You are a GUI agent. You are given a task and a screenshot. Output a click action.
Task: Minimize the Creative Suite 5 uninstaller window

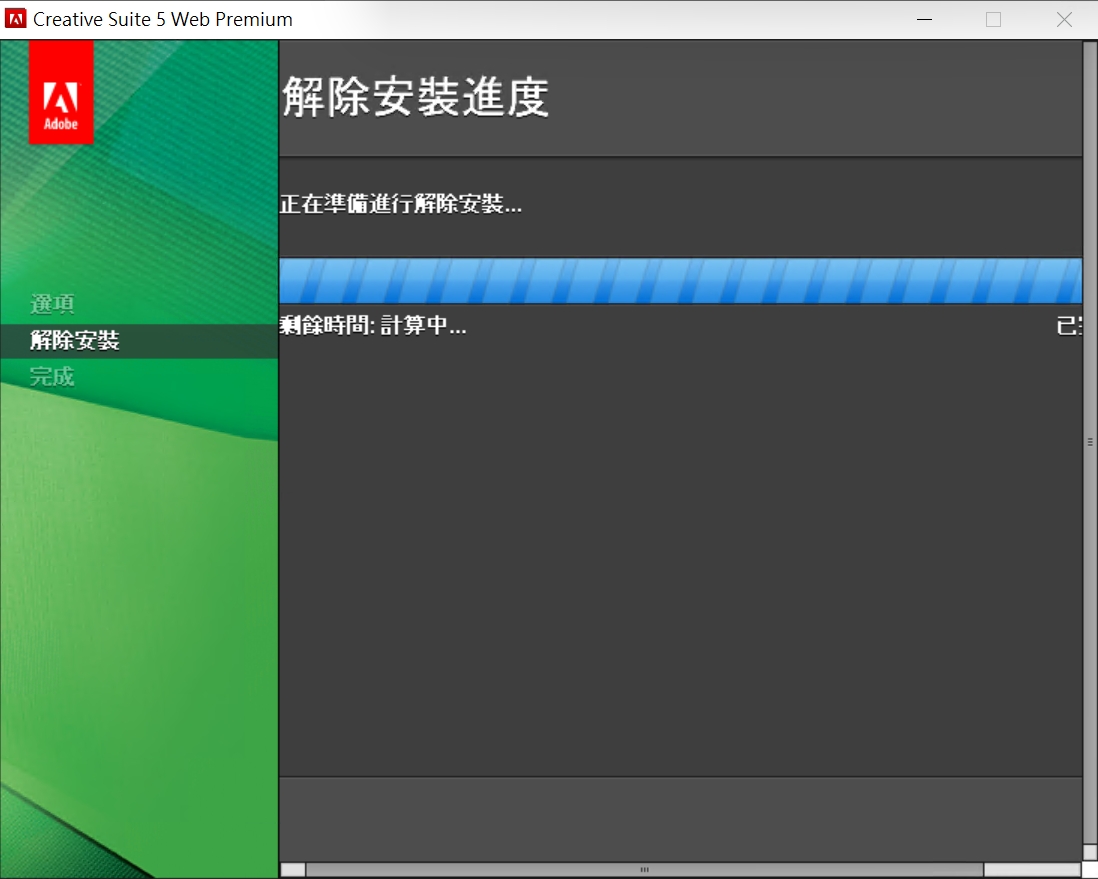tap(924, 19)
